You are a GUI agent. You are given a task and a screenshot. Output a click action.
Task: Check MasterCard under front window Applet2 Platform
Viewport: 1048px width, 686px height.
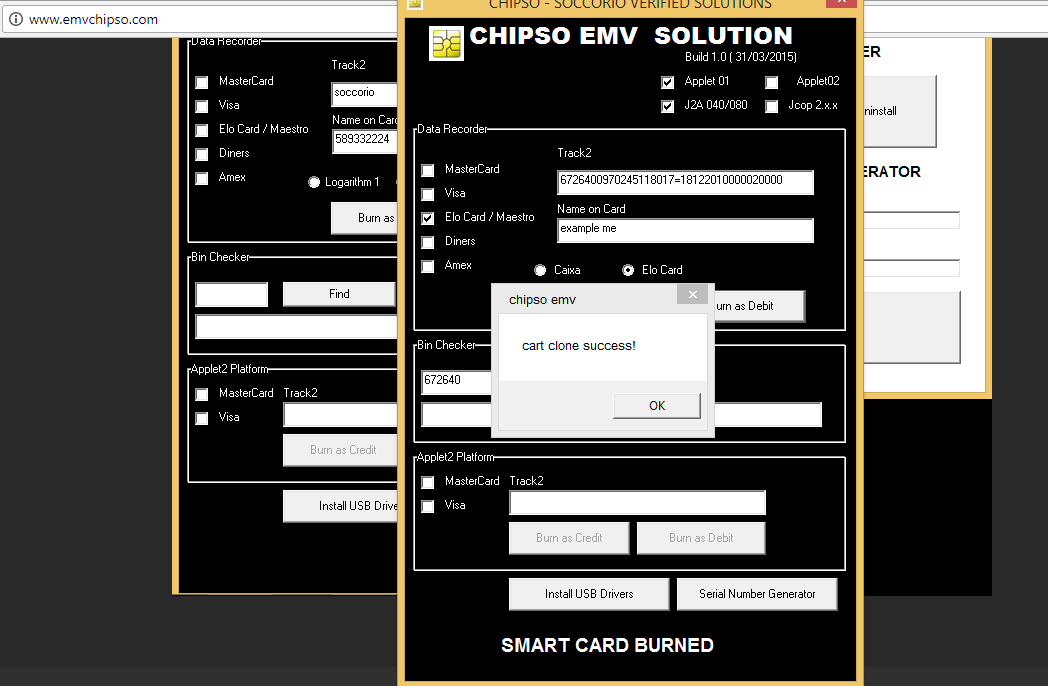coord(428,483)
